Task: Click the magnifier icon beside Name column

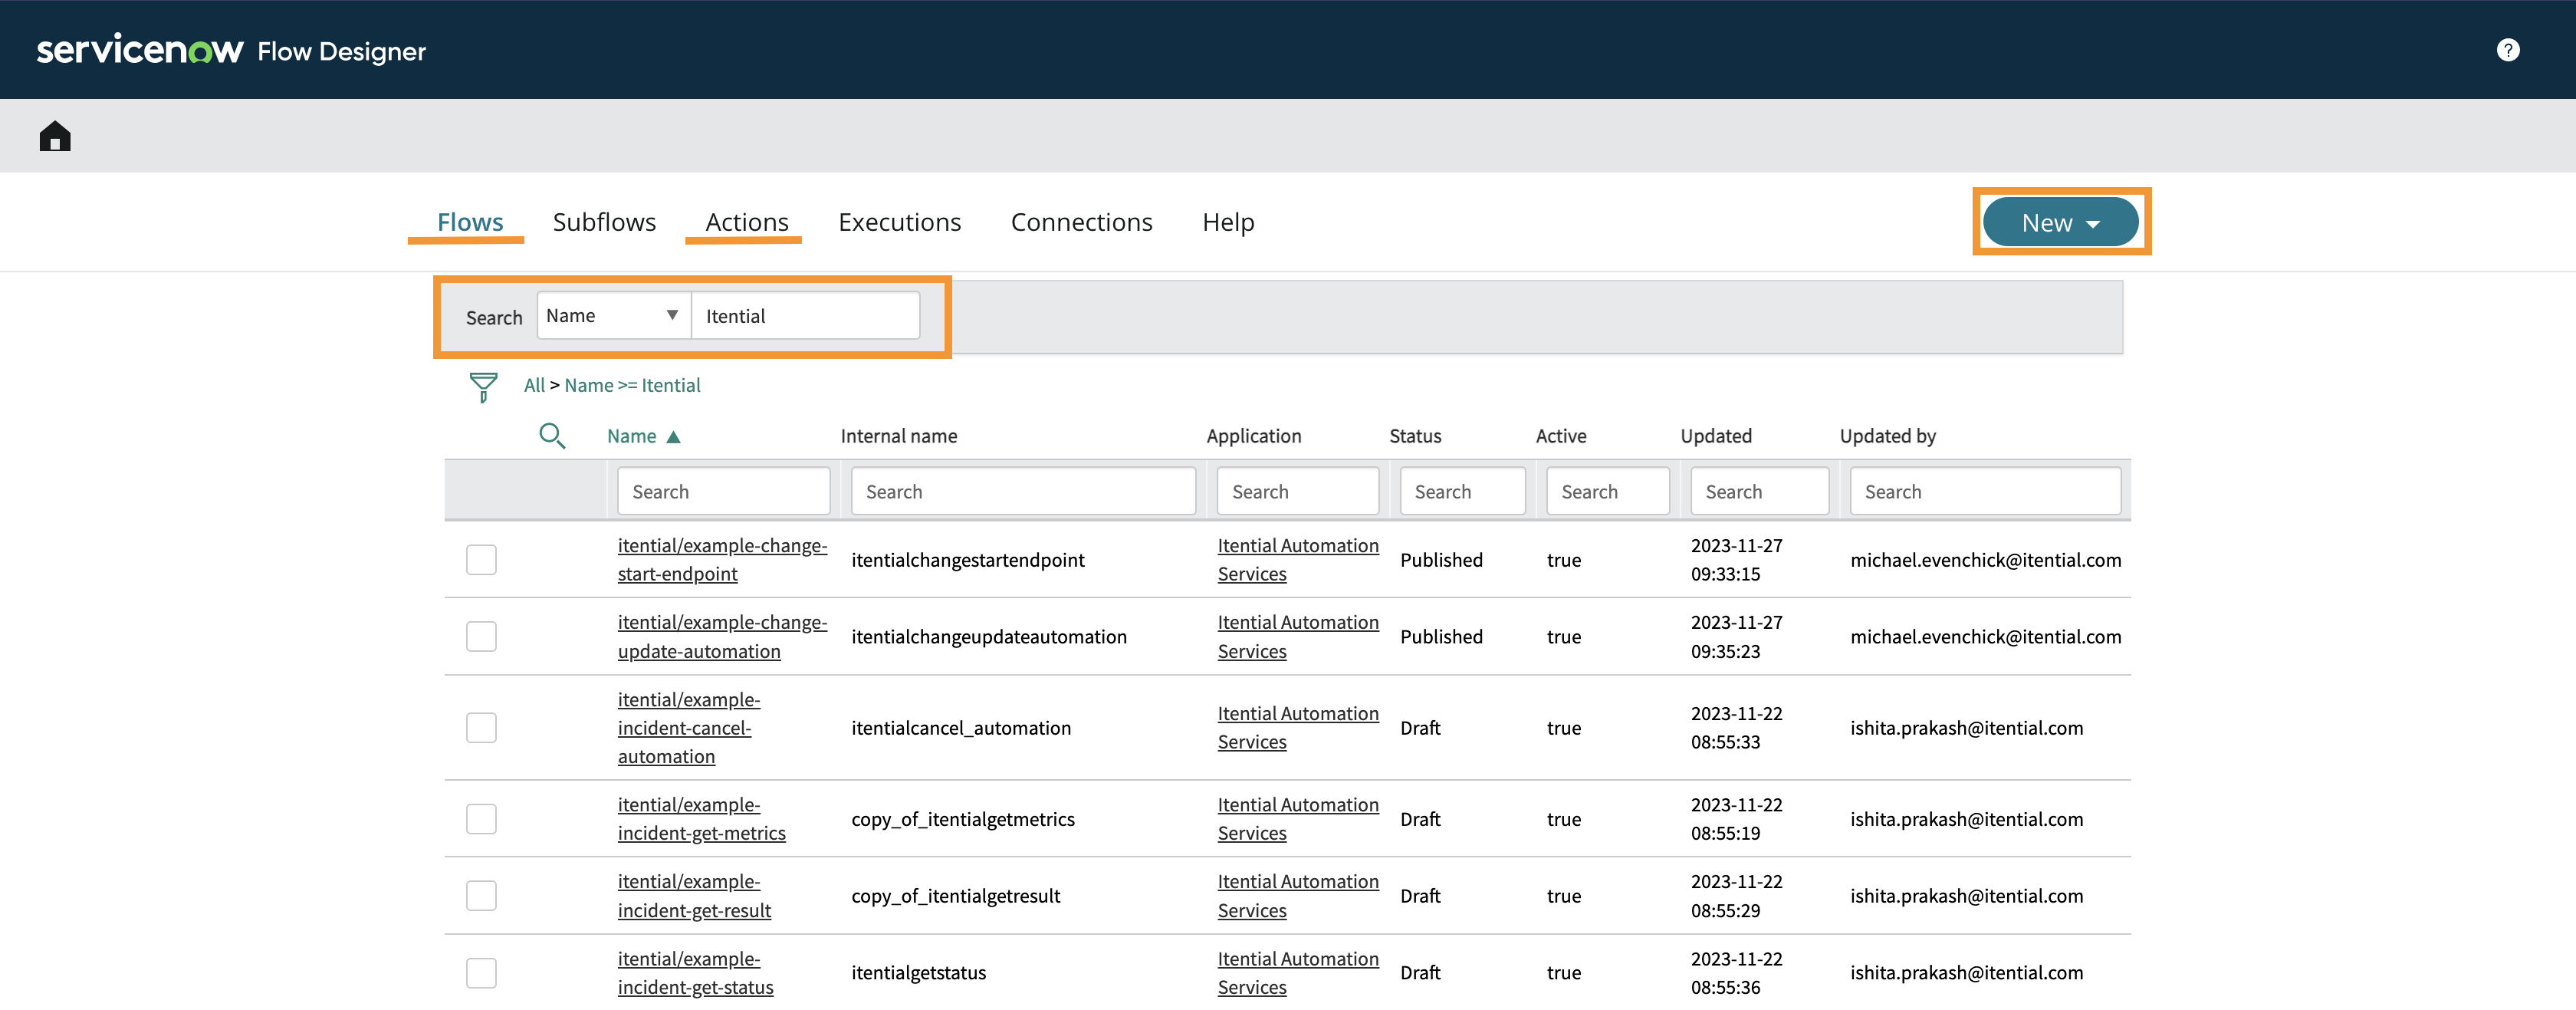Action: coord(552,436)
